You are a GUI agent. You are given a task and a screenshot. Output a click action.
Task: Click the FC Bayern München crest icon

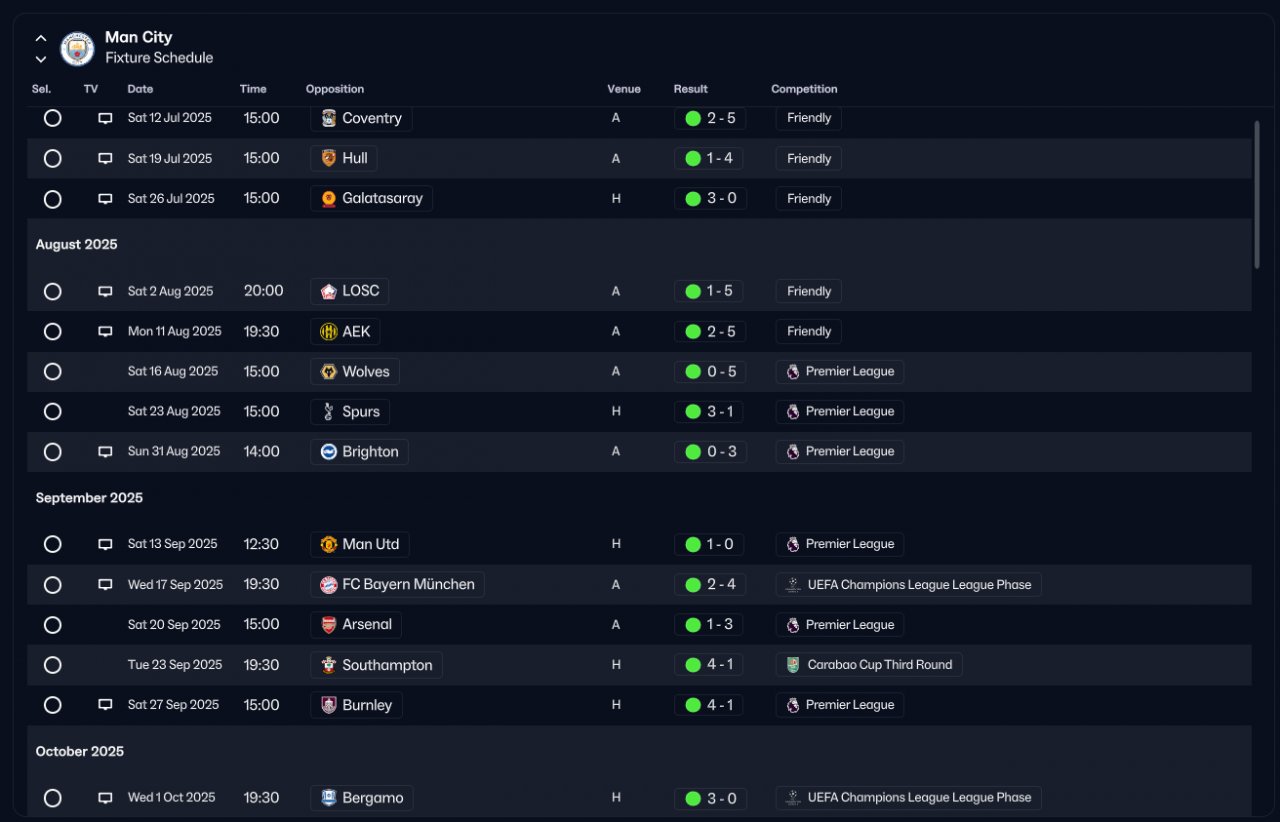328,585
